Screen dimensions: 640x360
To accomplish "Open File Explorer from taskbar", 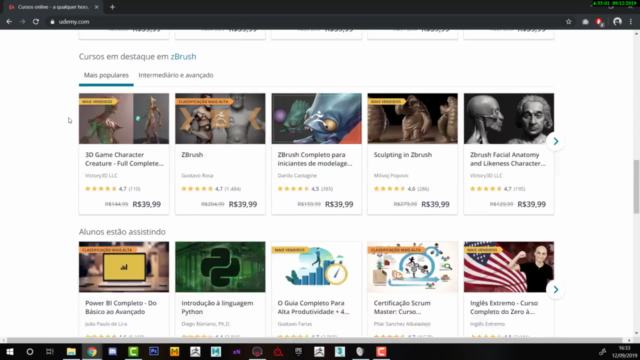I will 71,351.
